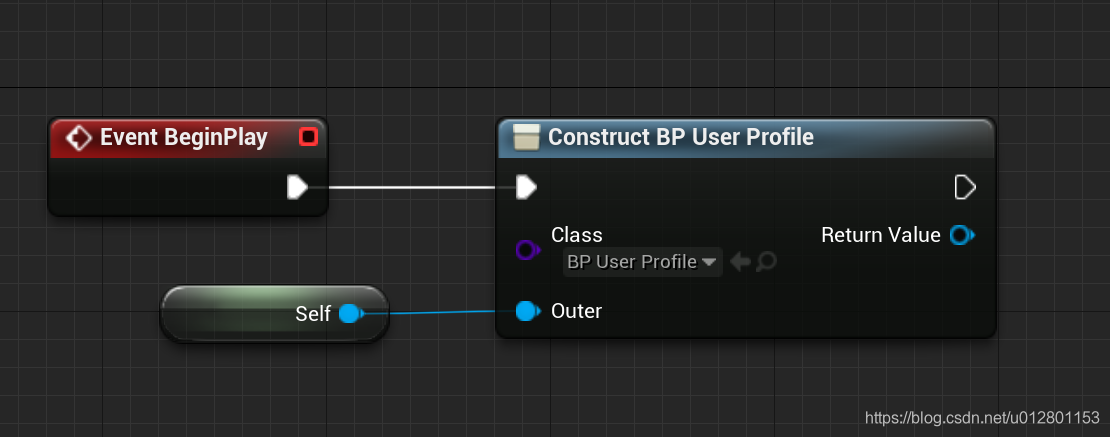Viewport: 1110px width, 437px height.
Task: Click the Self node output pin
Action: [x=350, y=313]
